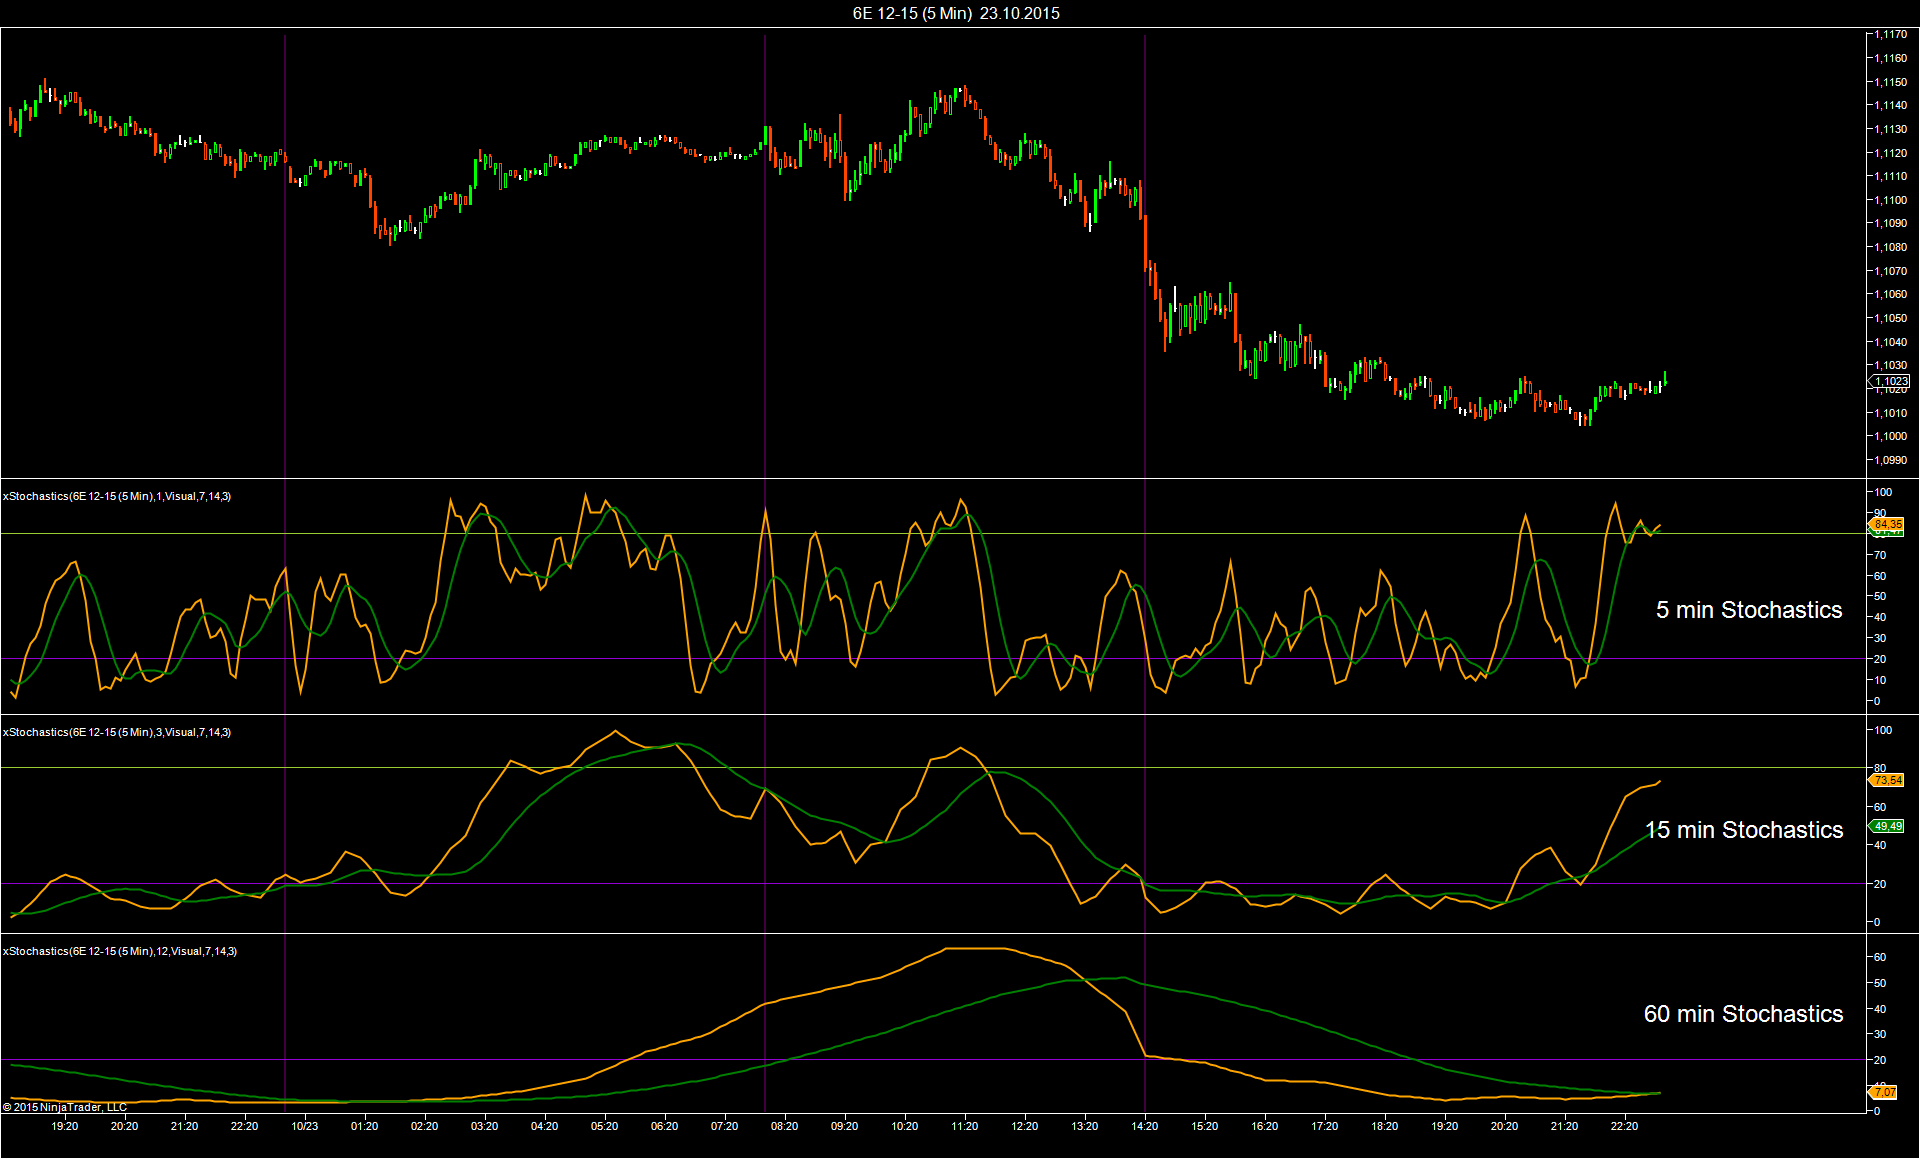Click the 14:20 label on the time axis
This screenshot has height=1159, width=1920.
pyautogui.click(x=1144, y=1126)
